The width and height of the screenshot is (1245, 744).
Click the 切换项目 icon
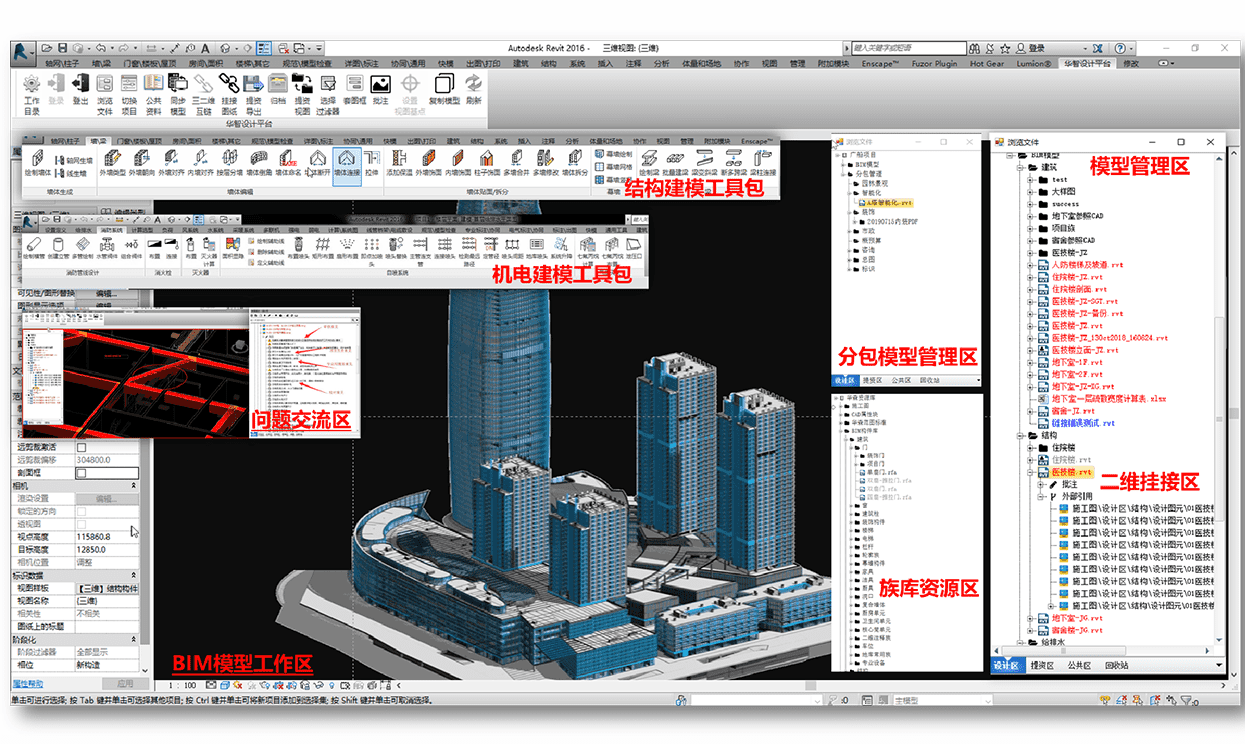tap(129, 84)
